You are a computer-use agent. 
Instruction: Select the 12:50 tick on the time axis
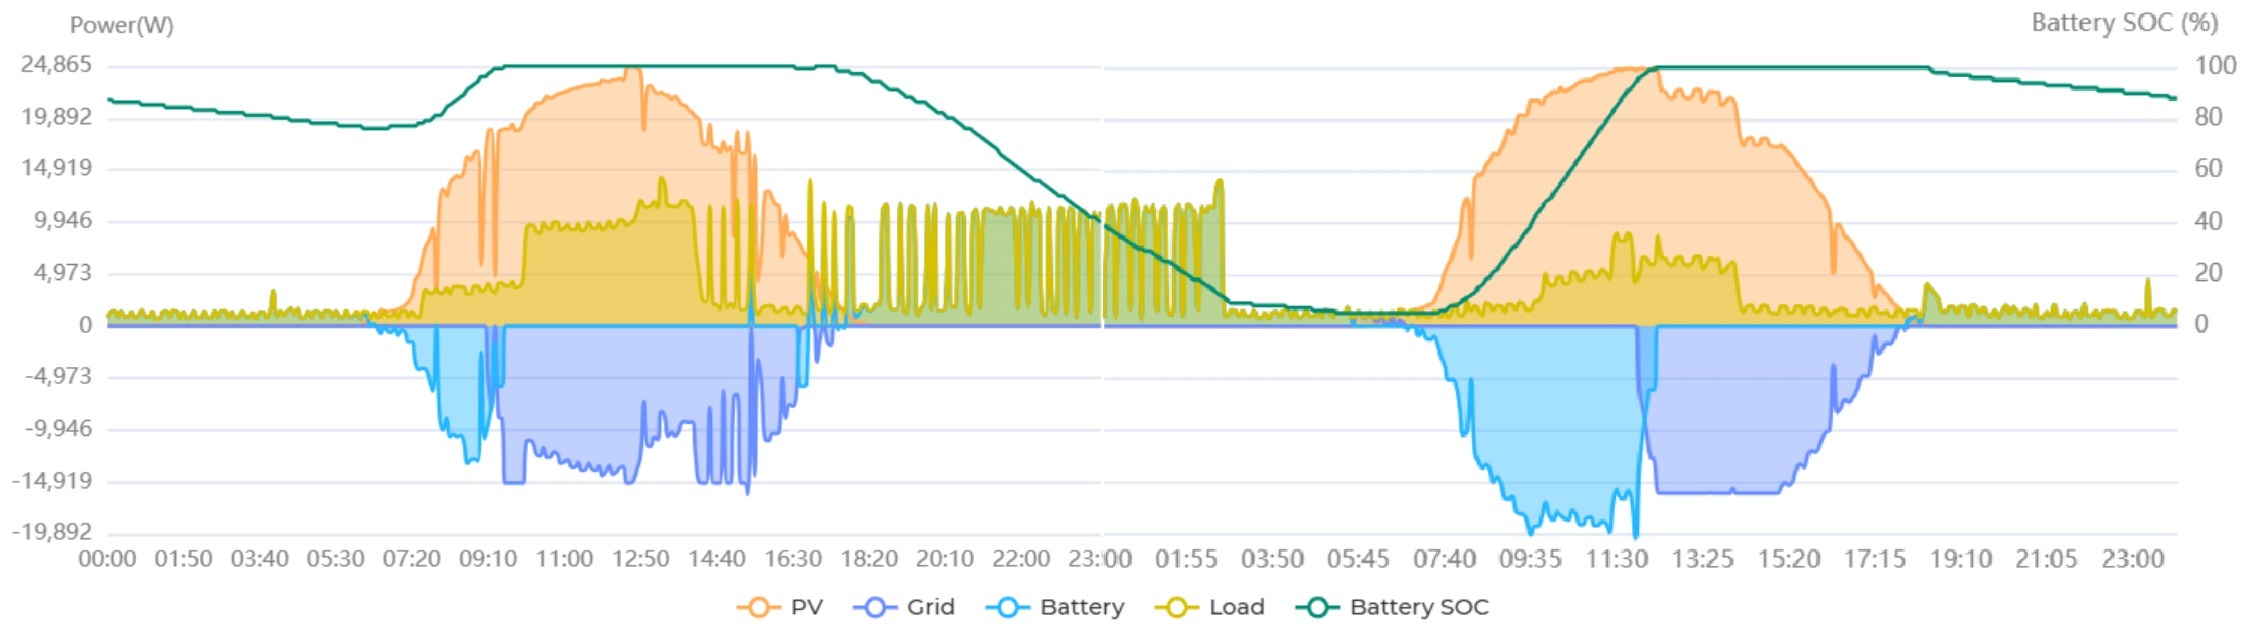coord(640,559)
